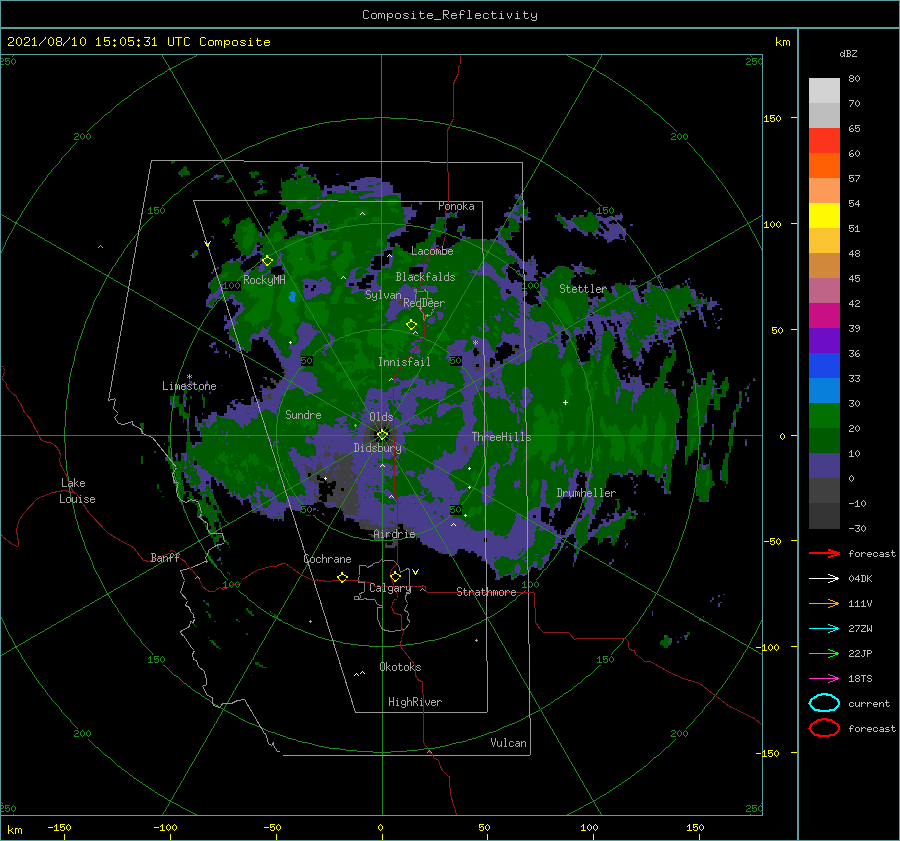Click the green 22JP arrow in legend
This screenshot has height=841, width=900.
coord(824,653)
